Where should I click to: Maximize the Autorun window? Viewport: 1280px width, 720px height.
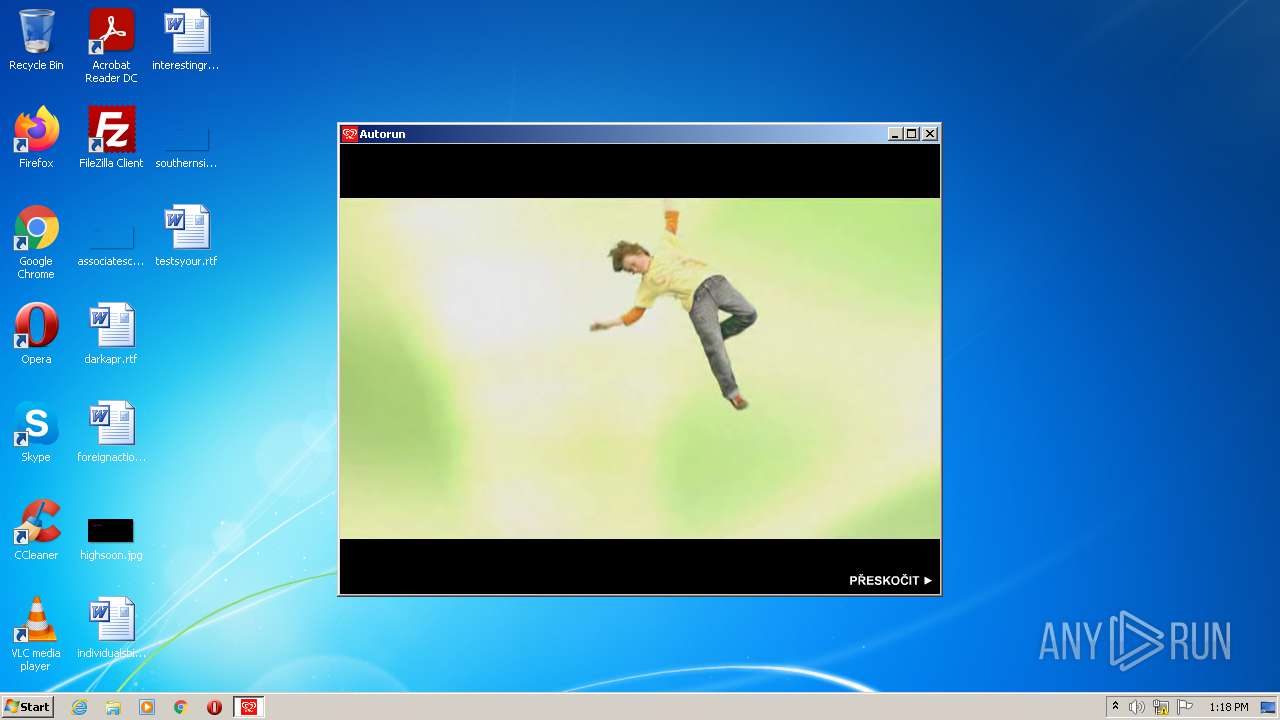[911, 134]
